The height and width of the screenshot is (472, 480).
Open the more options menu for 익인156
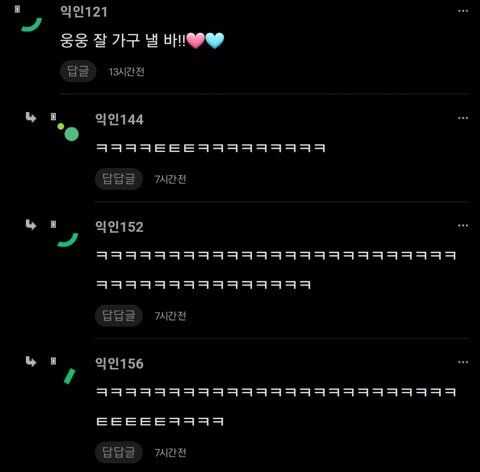(463, 362)
